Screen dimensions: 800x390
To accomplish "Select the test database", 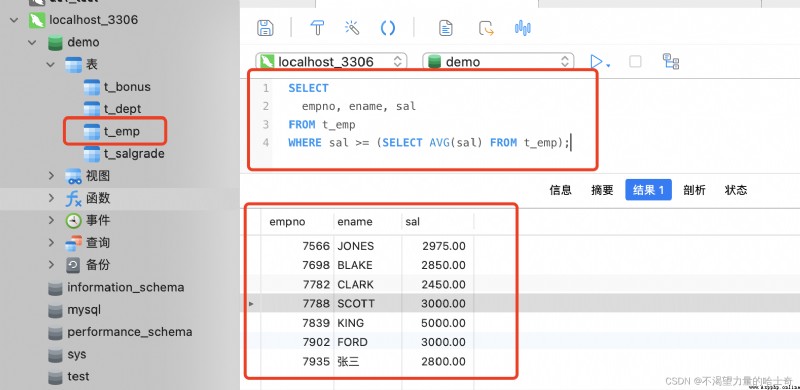I will coord(78,377).
